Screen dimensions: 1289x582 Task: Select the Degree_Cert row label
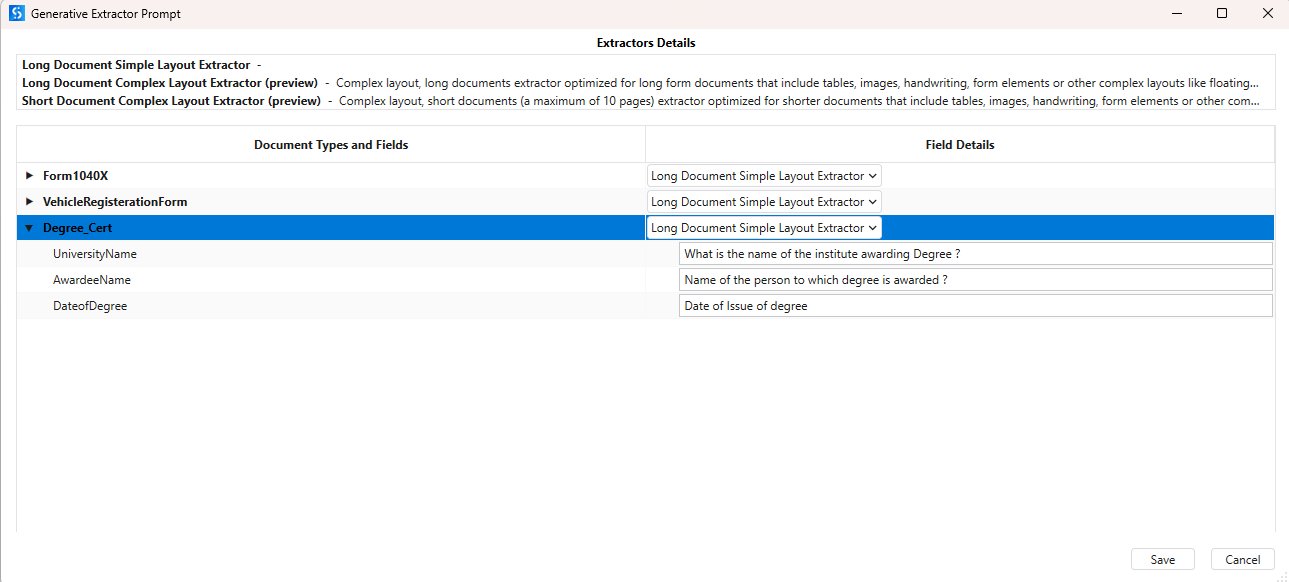click(x=77, y=228)
